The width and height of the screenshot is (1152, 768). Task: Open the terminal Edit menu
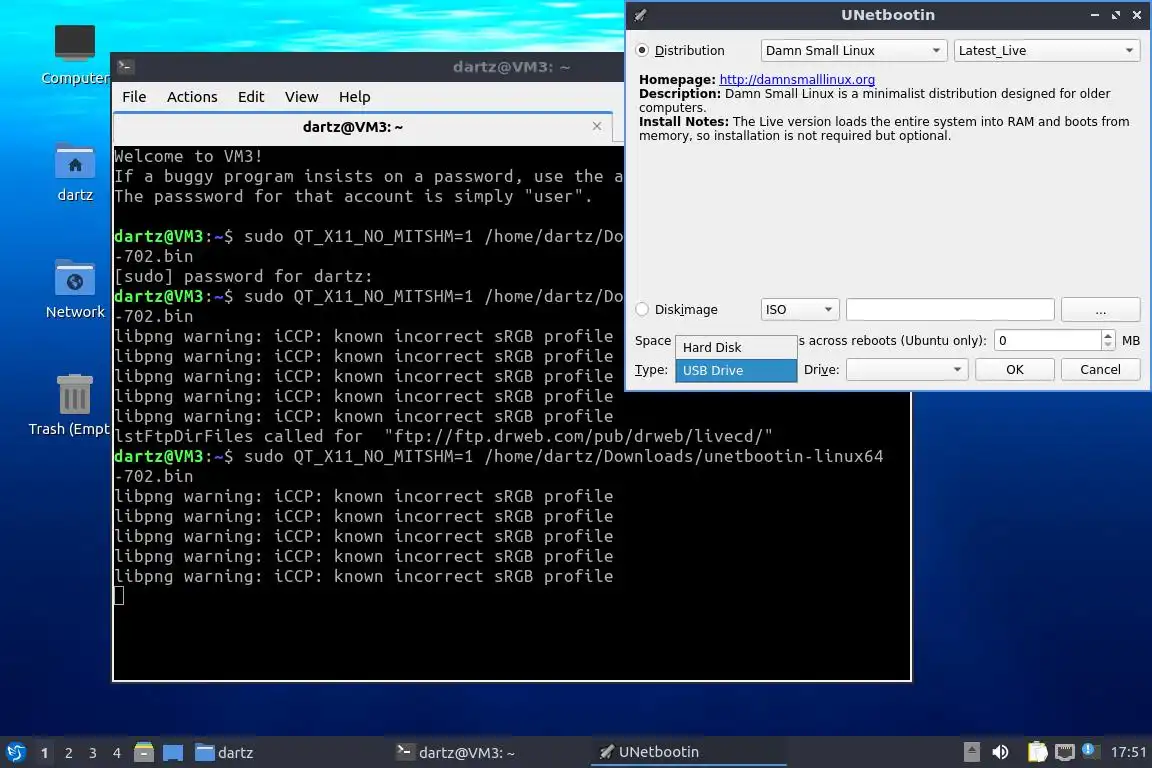pos(251,97)
